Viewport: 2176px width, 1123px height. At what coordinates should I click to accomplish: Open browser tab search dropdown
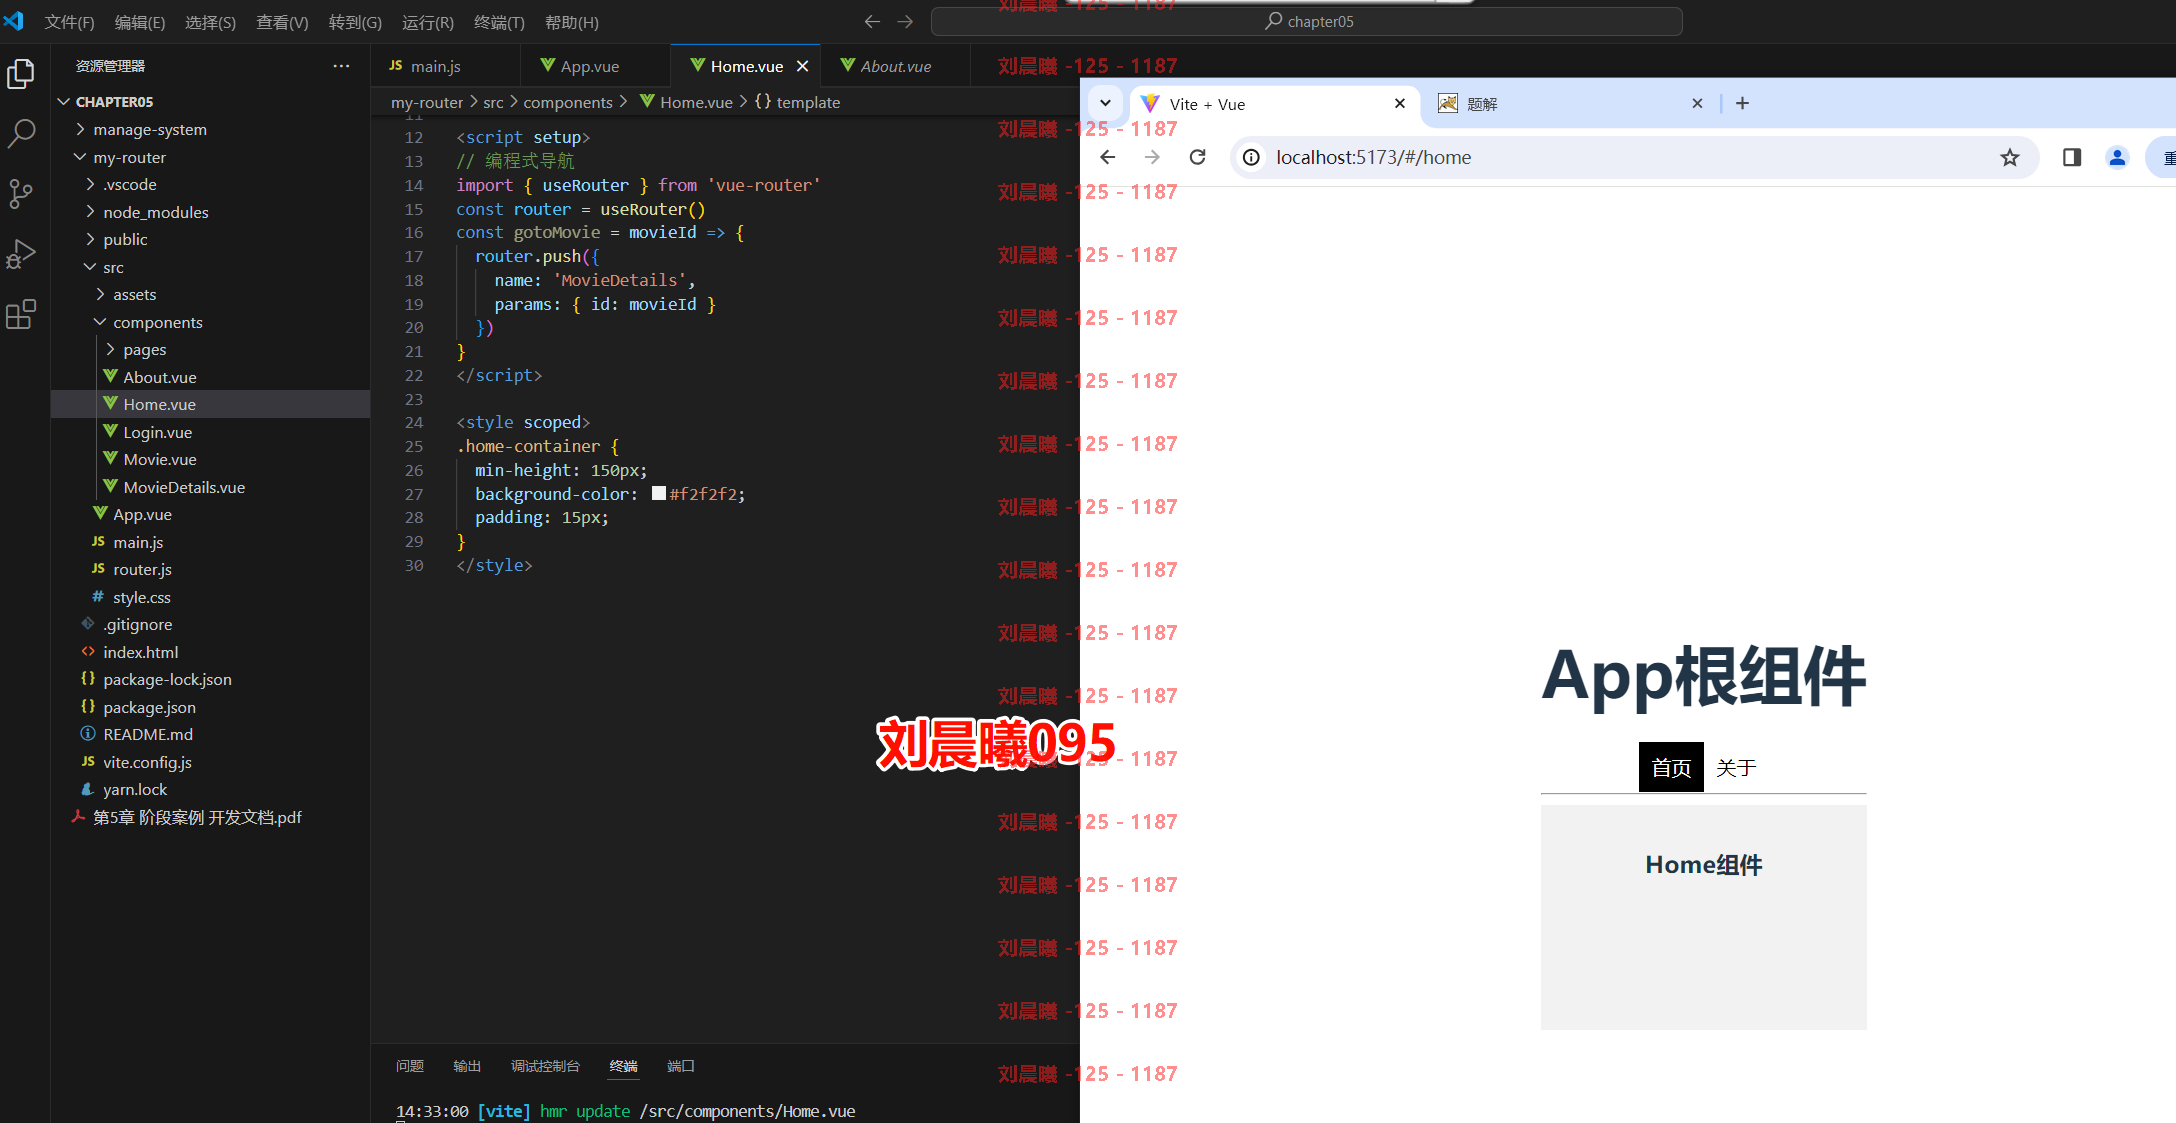point(1105,103)
